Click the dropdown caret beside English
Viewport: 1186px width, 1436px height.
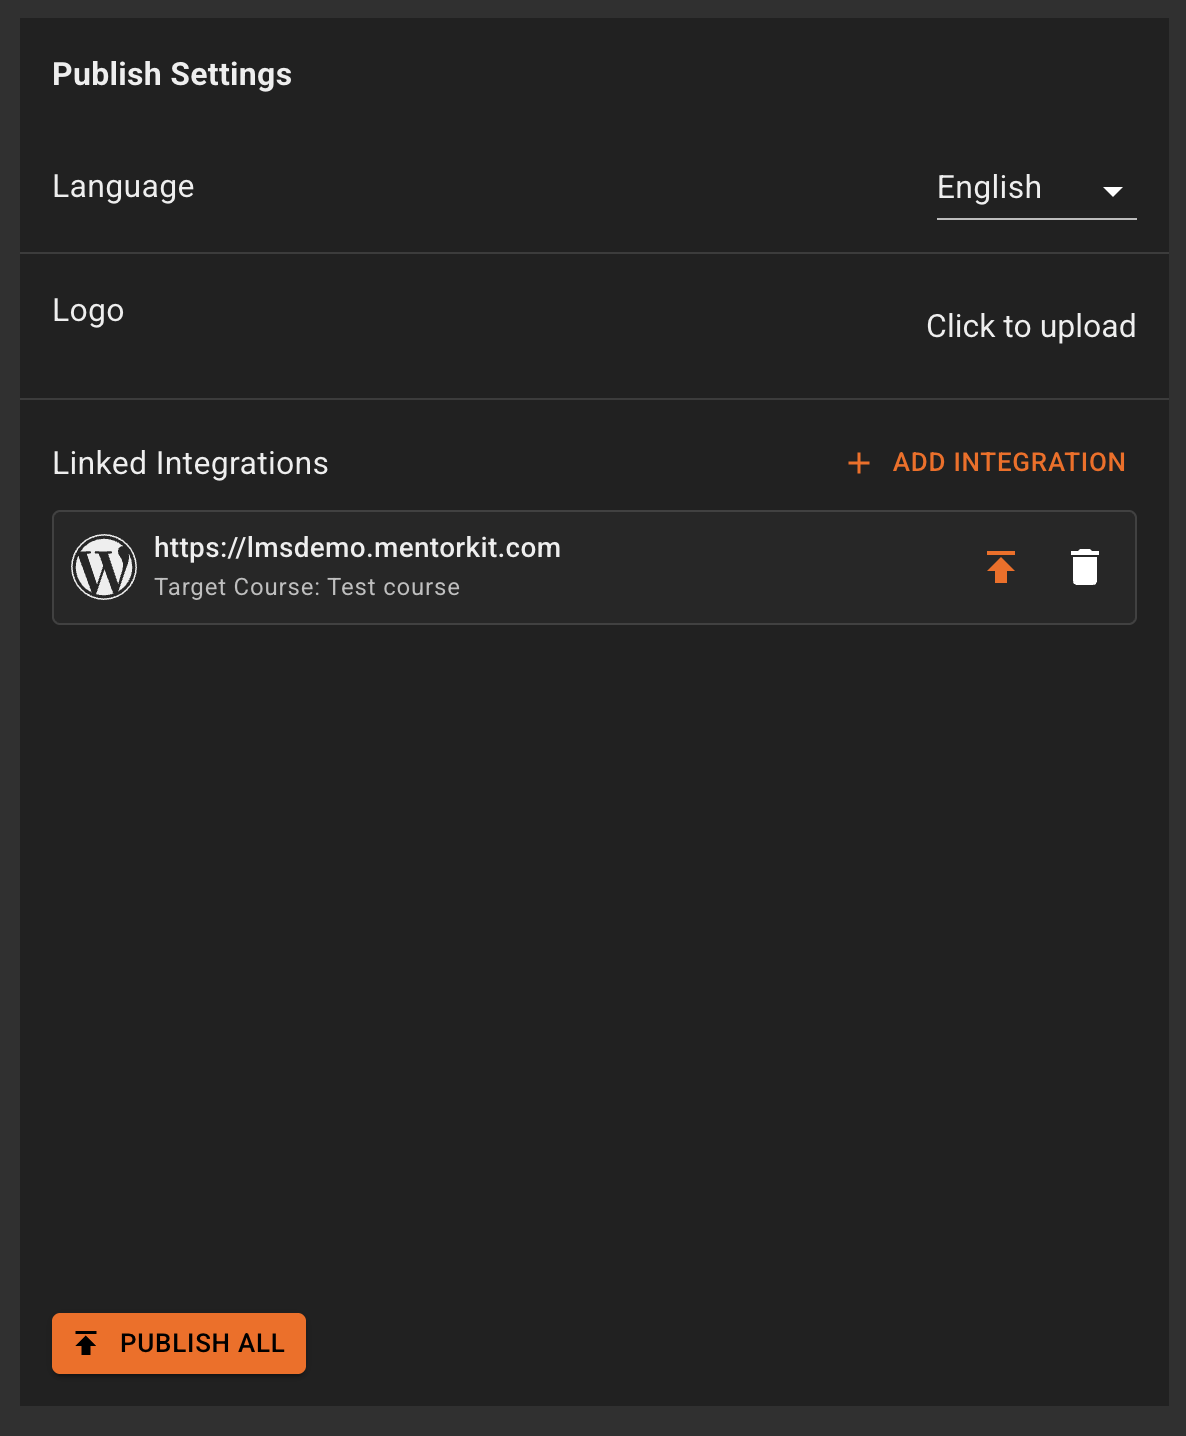[x=1114, y=191]
